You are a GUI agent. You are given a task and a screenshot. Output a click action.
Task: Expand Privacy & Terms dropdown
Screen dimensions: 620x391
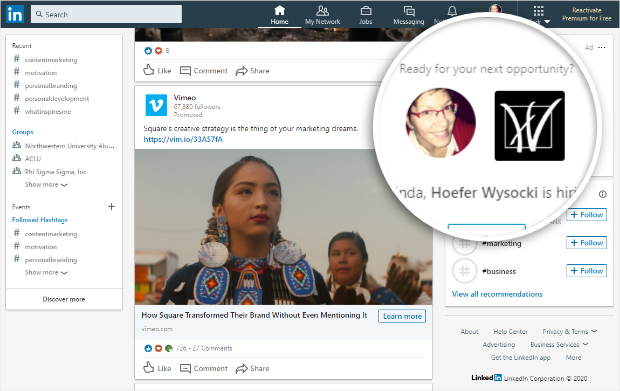(x=569, y=331)
